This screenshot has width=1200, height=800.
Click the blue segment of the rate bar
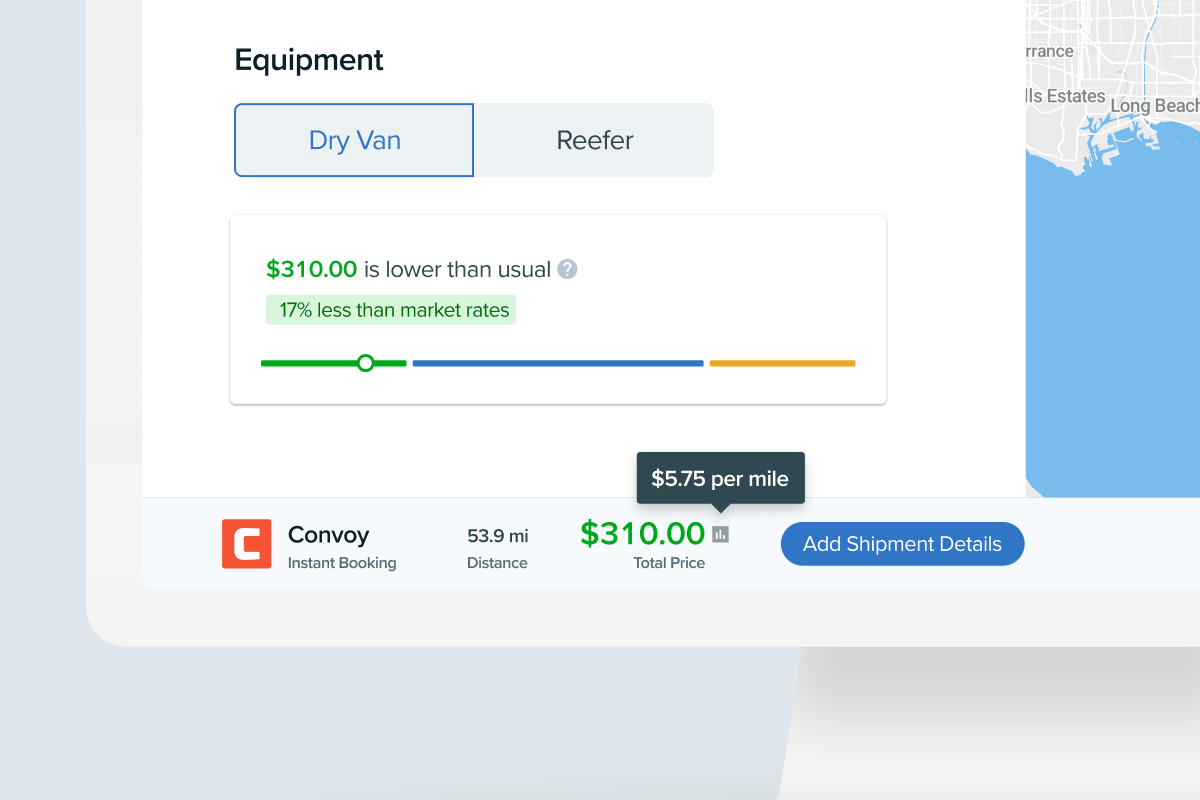click(x=558, y=363)
